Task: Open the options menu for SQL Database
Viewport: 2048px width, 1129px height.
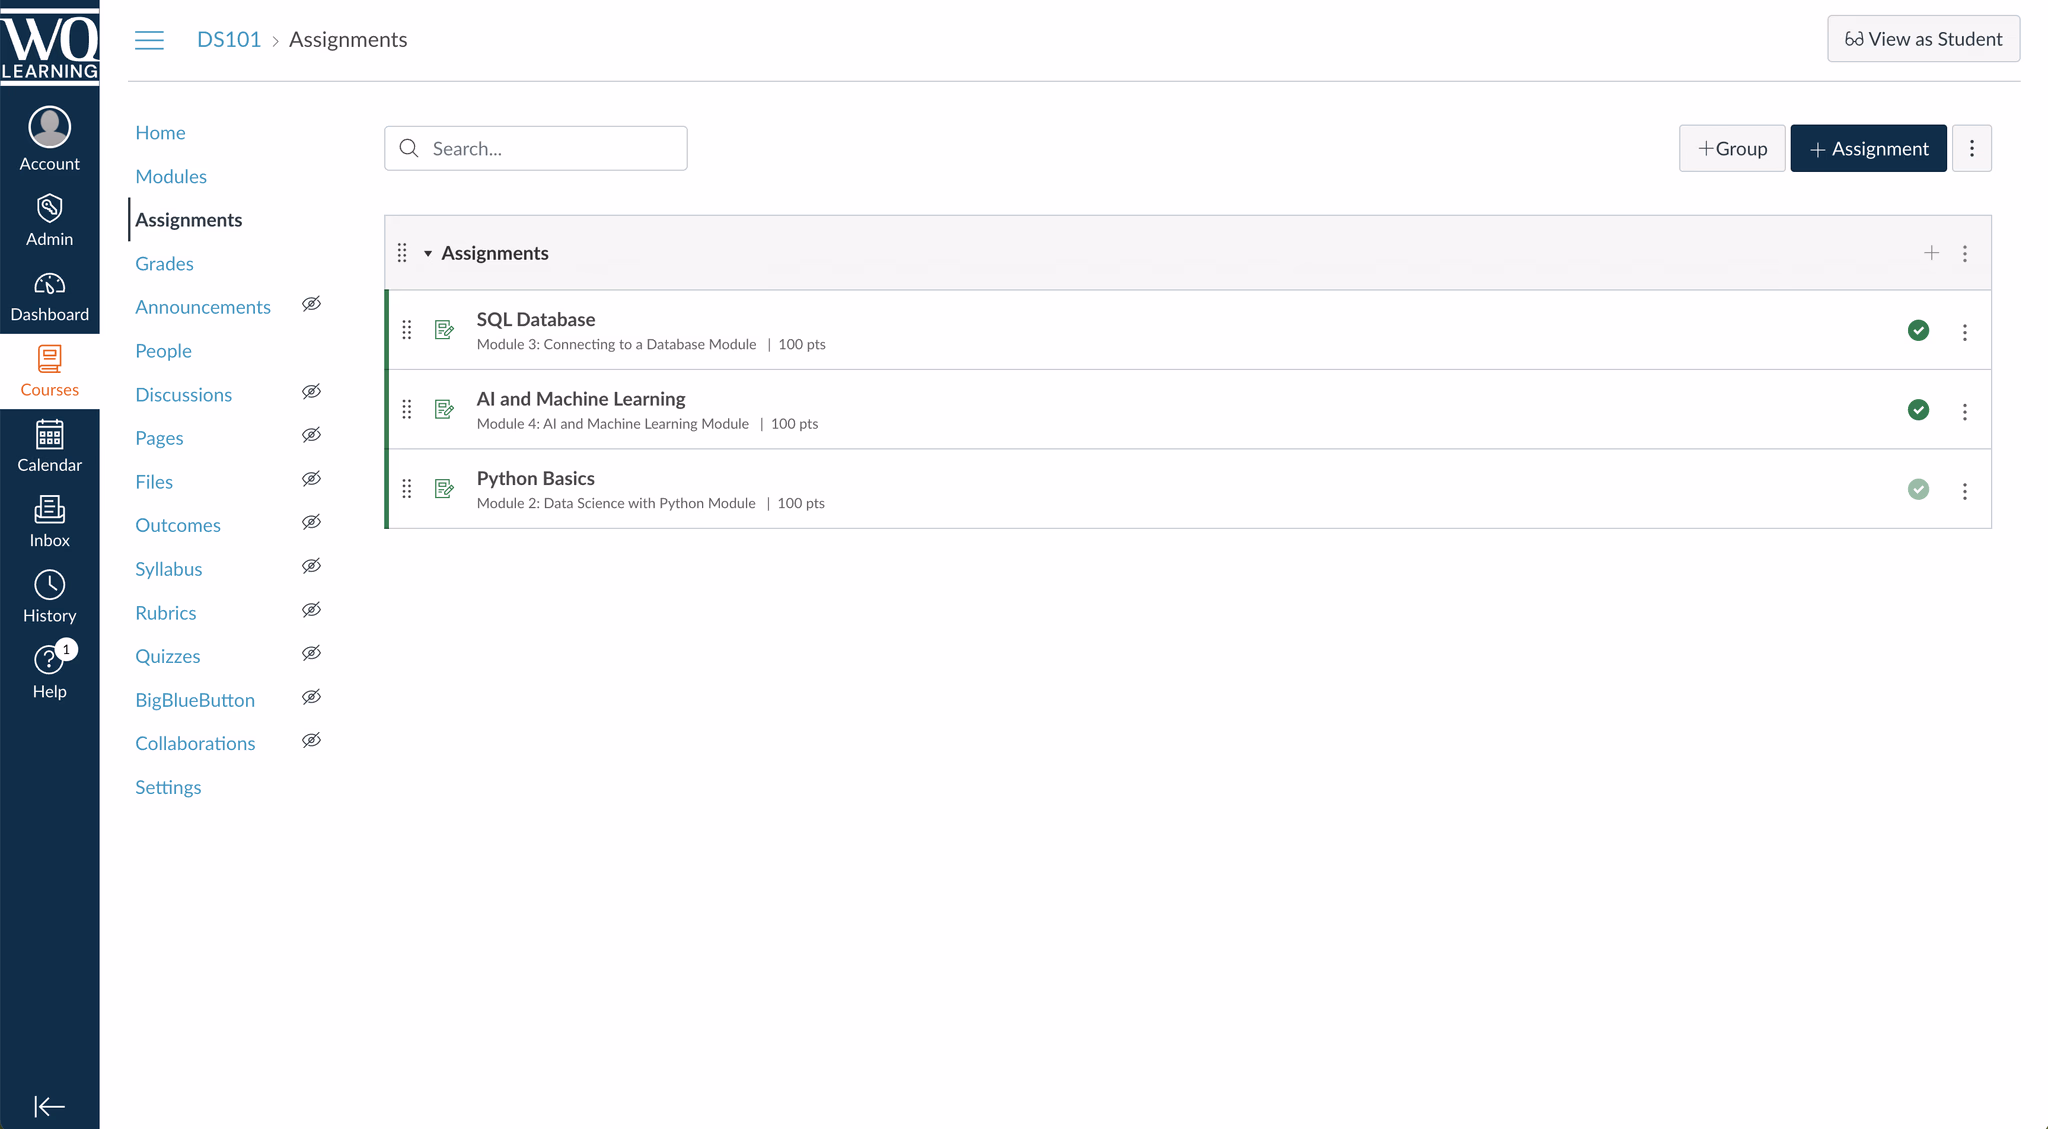Action: [1964, 332]
